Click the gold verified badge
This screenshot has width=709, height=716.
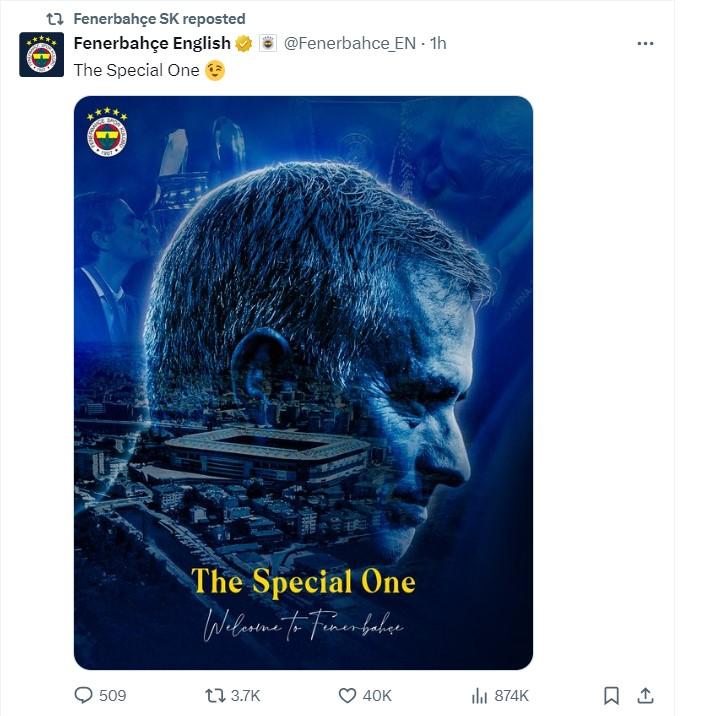pyautogui.click(x=243, y=44)
